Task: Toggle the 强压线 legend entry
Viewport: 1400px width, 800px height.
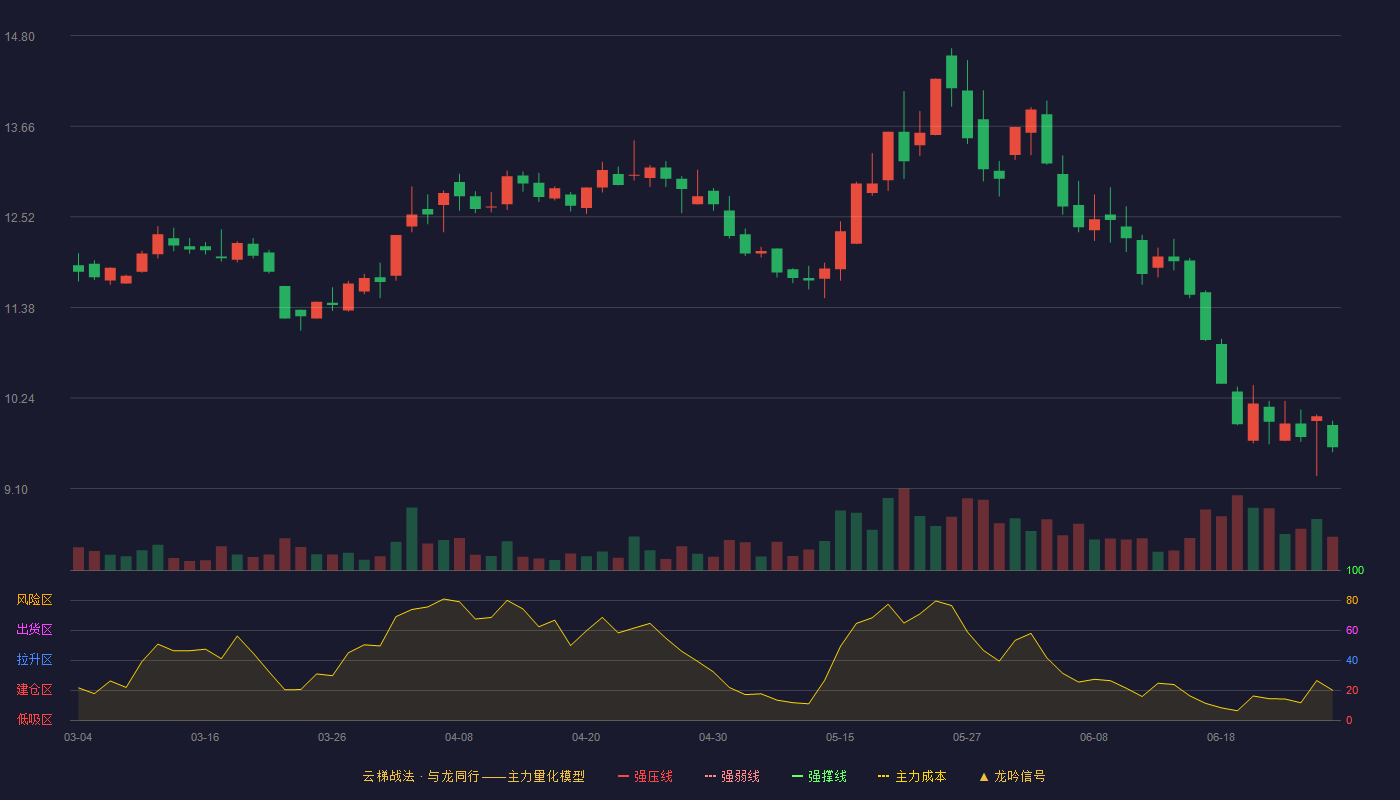Action: (x=645, y=776)
